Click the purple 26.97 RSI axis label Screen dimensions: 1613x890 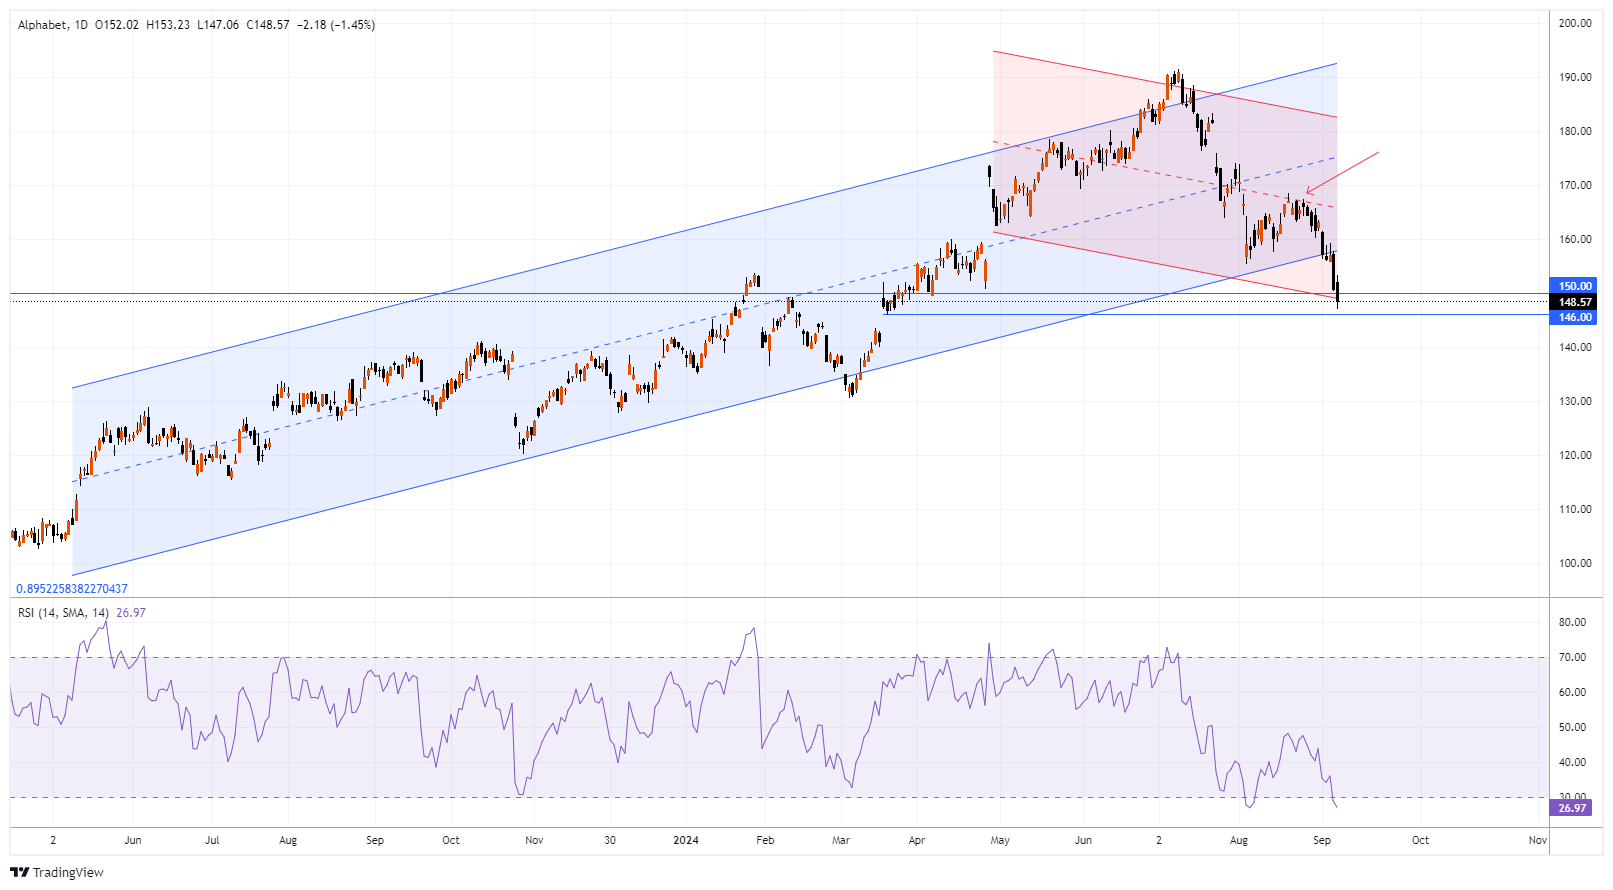click(x=1572, y=808)
